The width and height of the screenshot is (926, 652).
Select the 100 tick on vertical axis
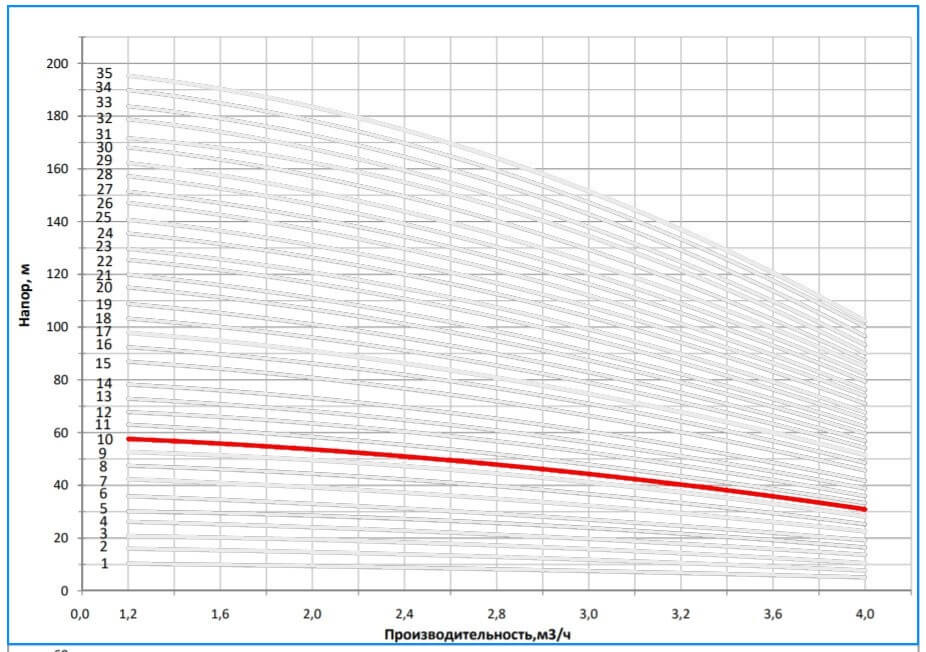coord(59,327)
